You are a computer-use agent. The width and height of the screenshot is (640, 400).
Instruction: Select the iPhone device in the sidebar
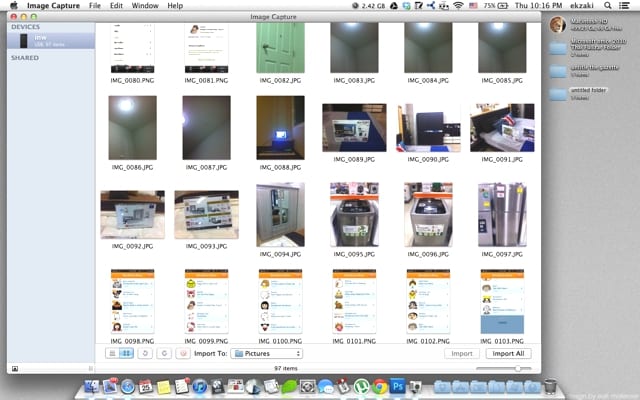point(51,40)
